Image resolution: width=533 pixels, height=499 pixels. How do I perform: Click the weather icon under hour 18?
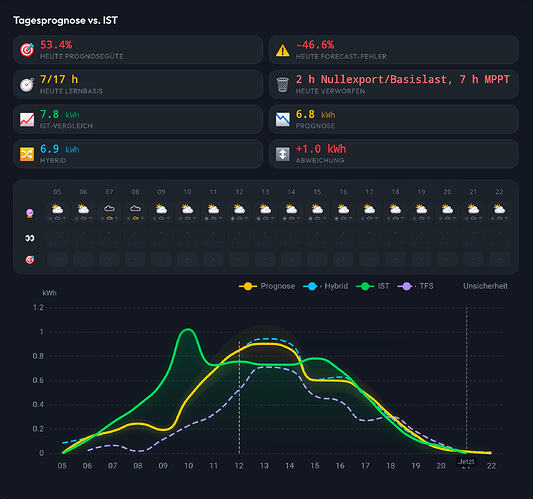coord(395,209)
